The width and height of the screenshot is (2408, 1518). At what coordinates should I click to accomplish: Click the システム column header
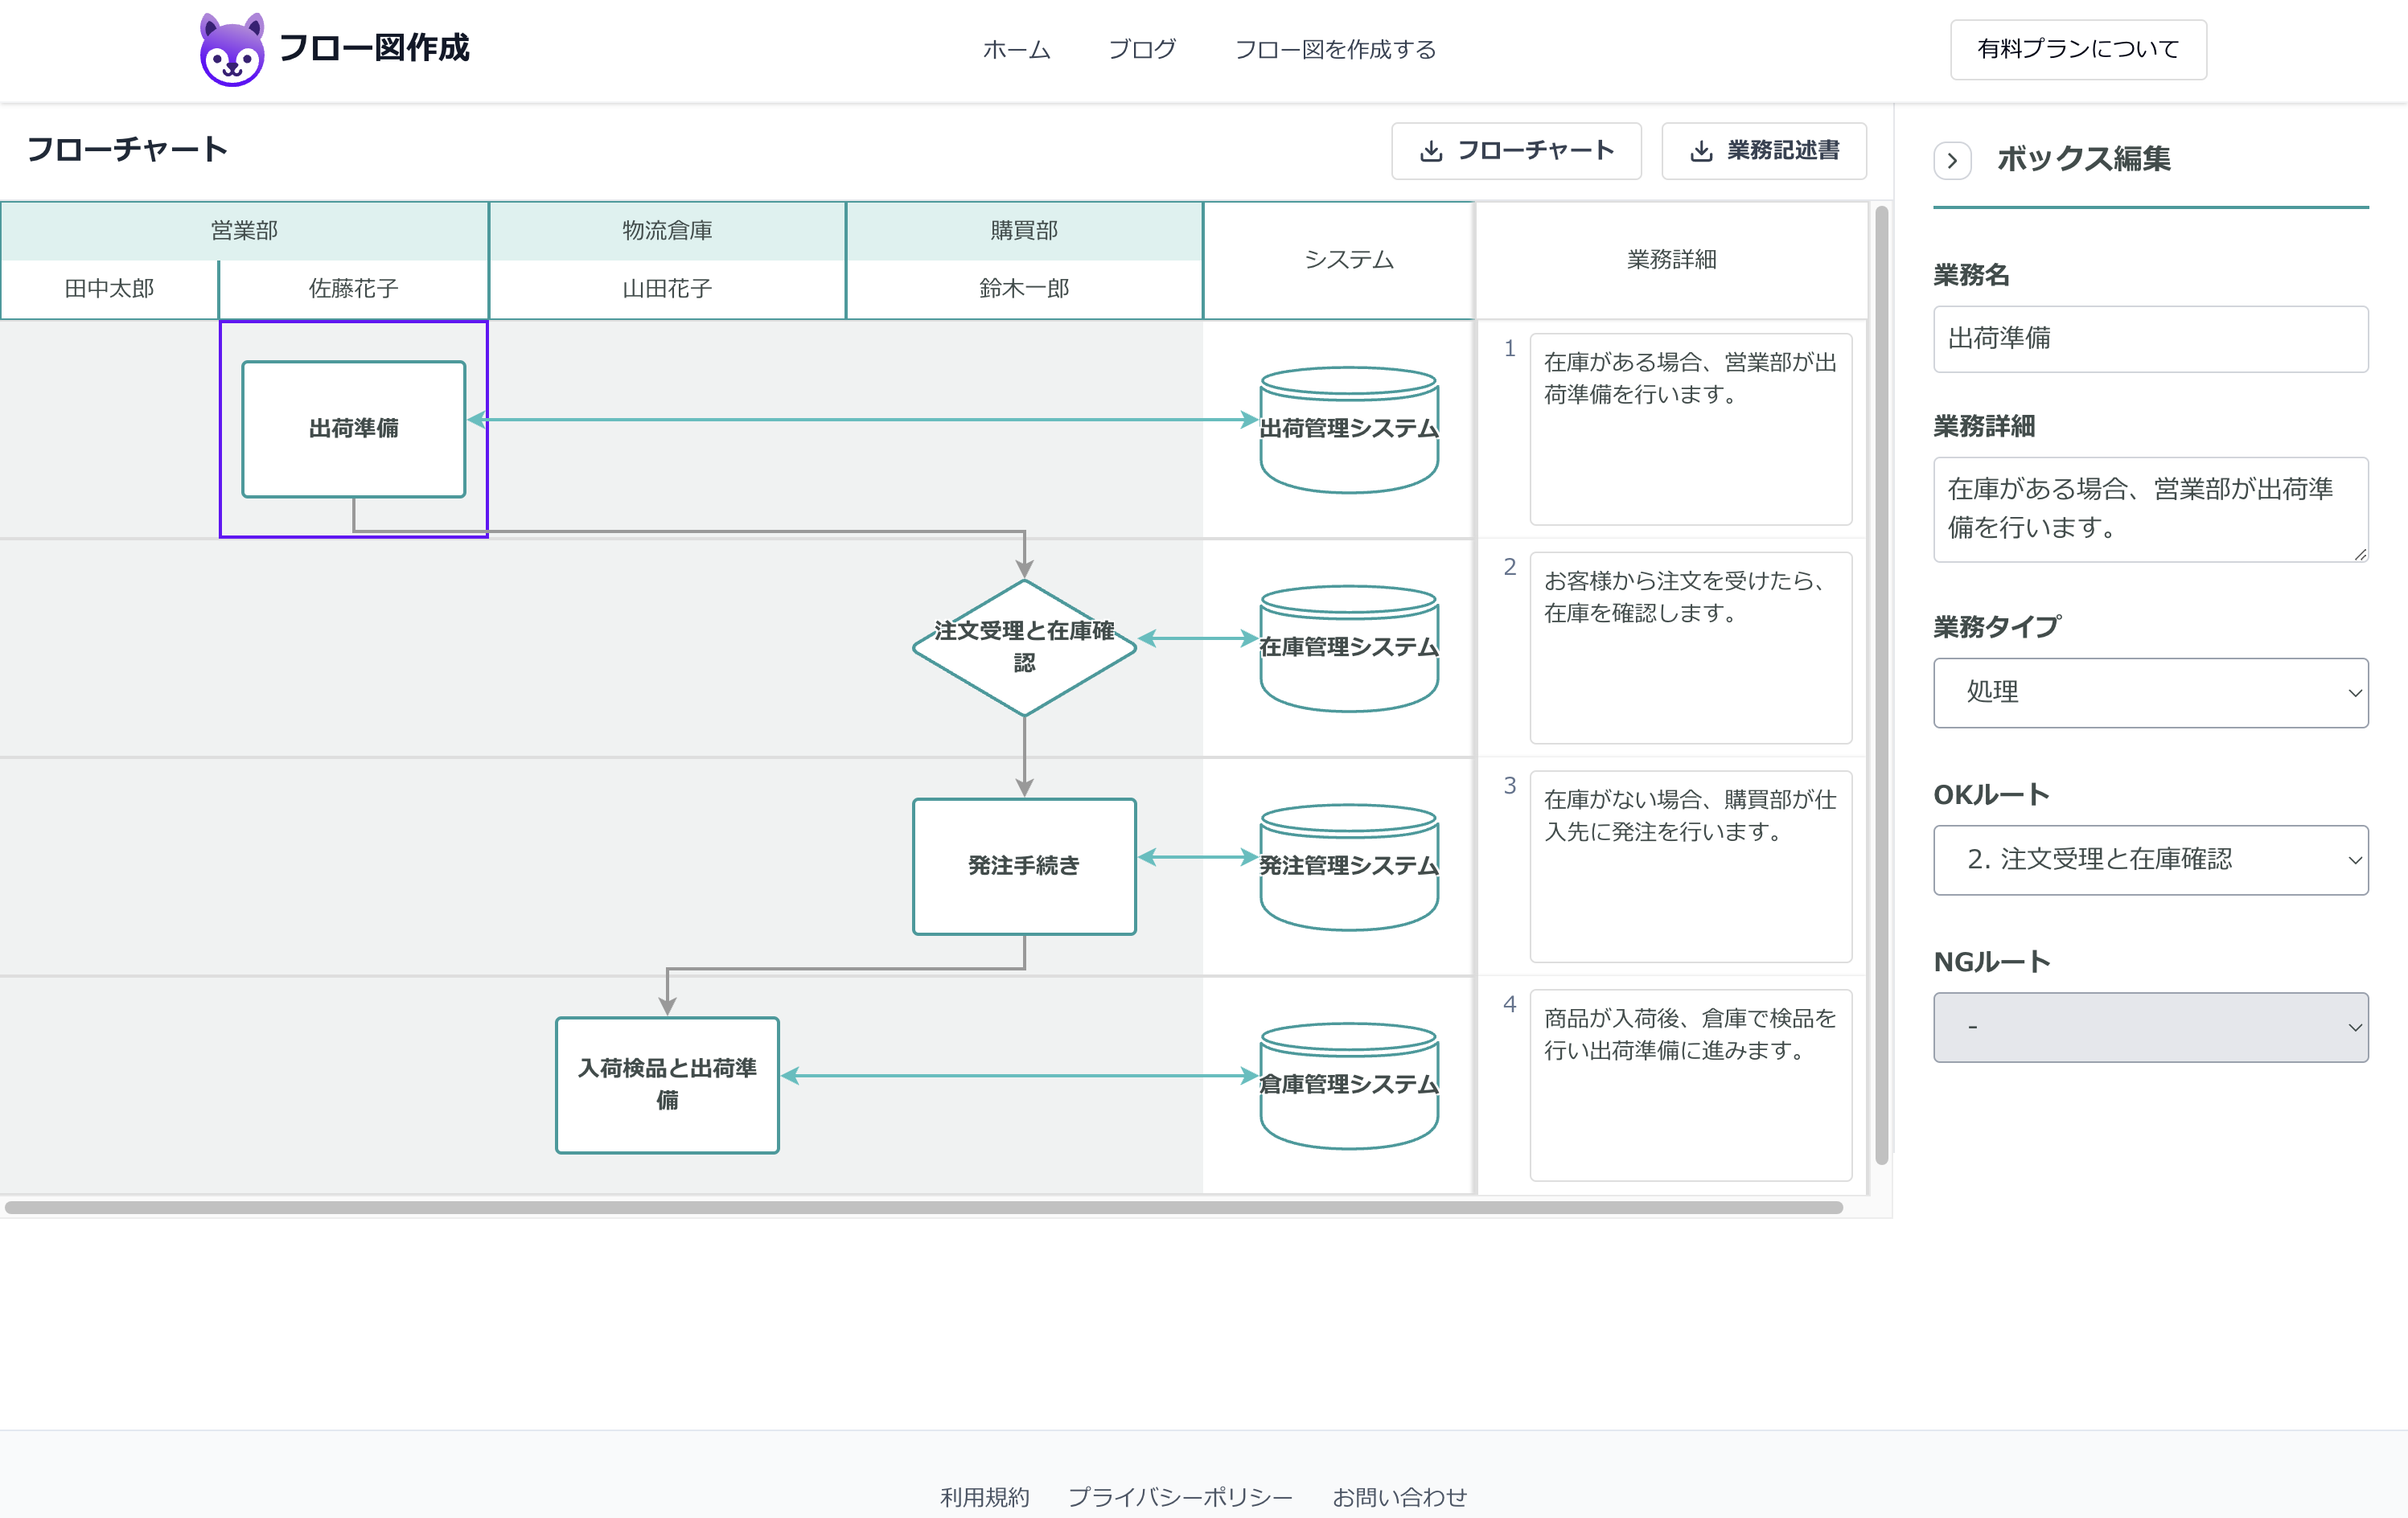(x=1339, y=260)
